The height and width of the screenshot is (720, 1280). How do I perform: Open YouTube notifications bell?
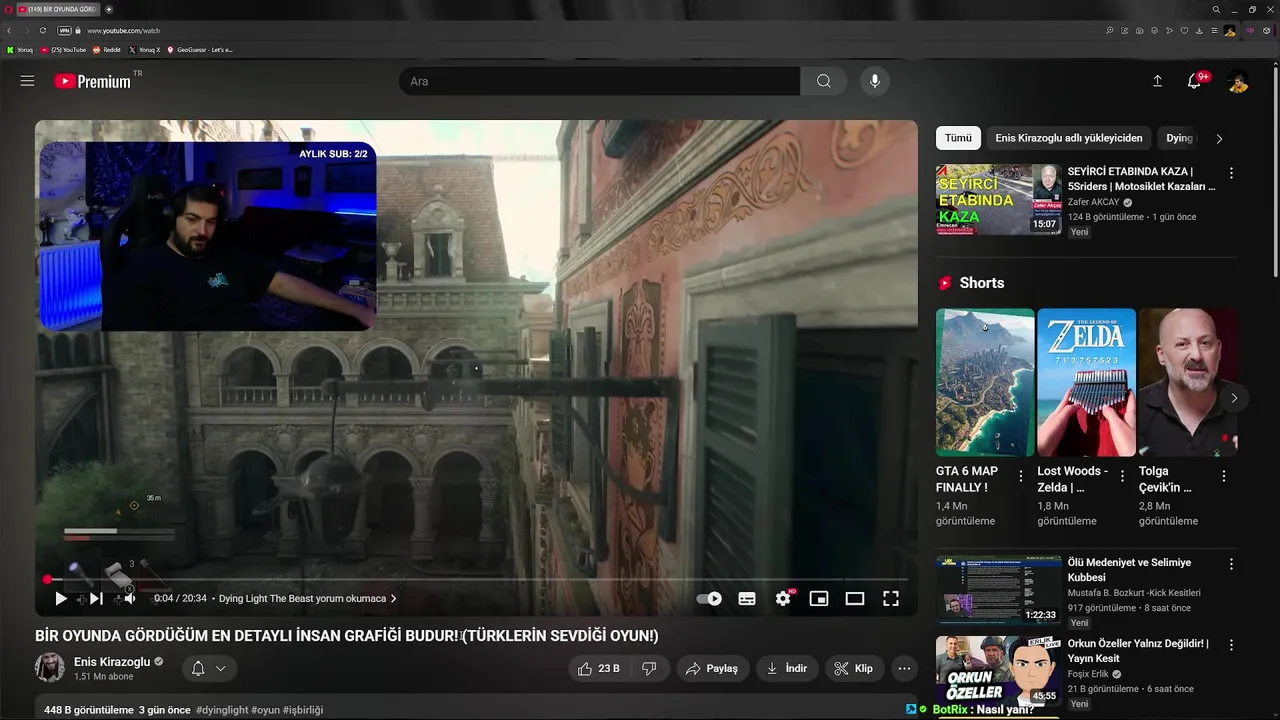1195,81
